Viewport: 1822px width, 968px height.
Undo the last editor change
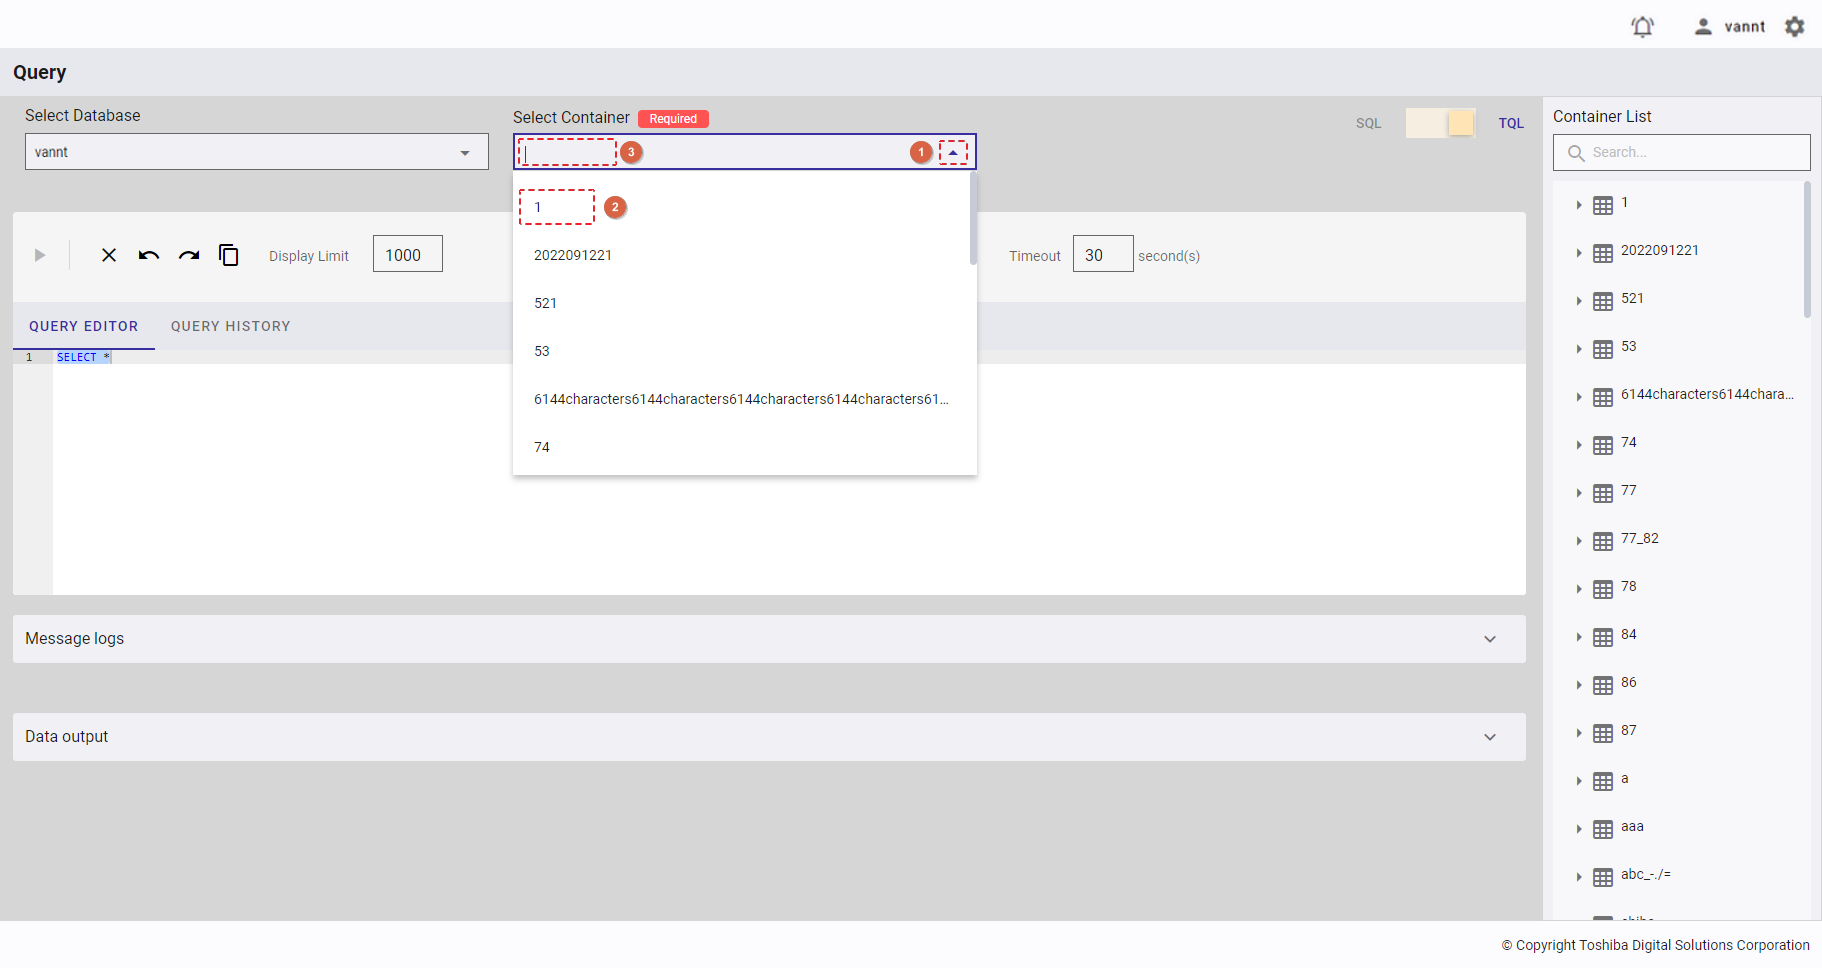(149, 255)
